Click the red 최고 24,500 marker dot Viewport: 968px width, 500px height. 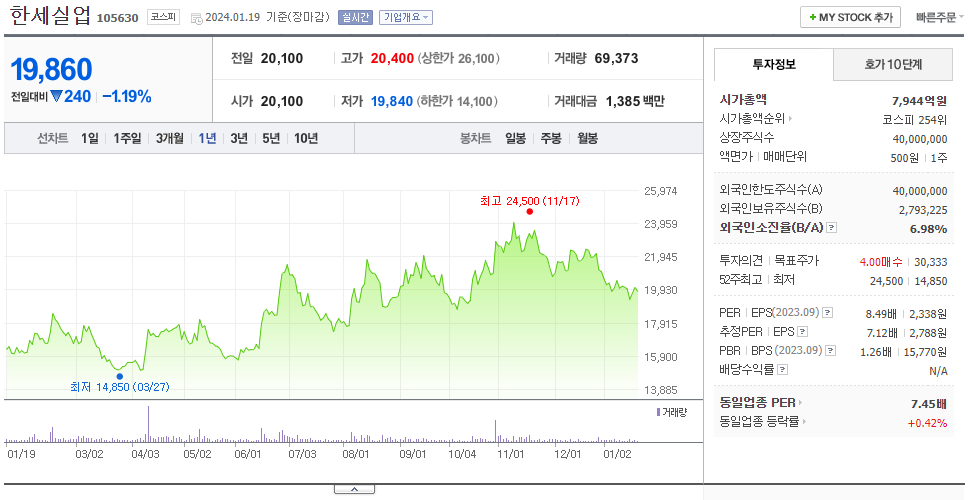pos(529,212)
